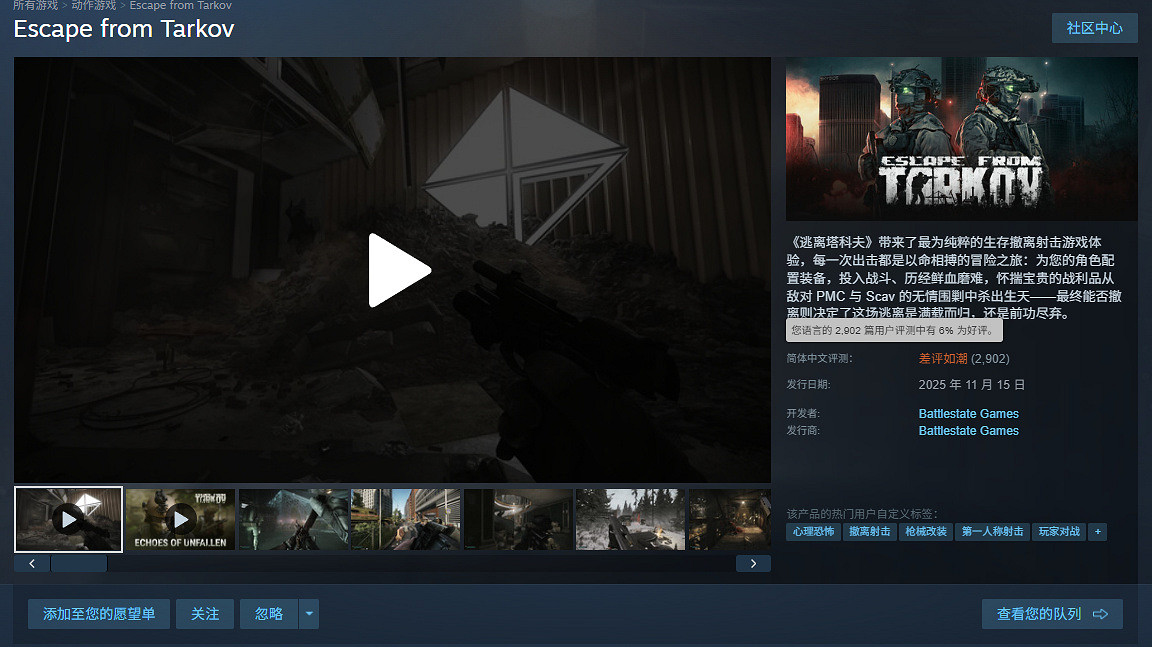1152x647 pixels.
Task: Open the 社区中心 community hub
Action: point(1094,28)
